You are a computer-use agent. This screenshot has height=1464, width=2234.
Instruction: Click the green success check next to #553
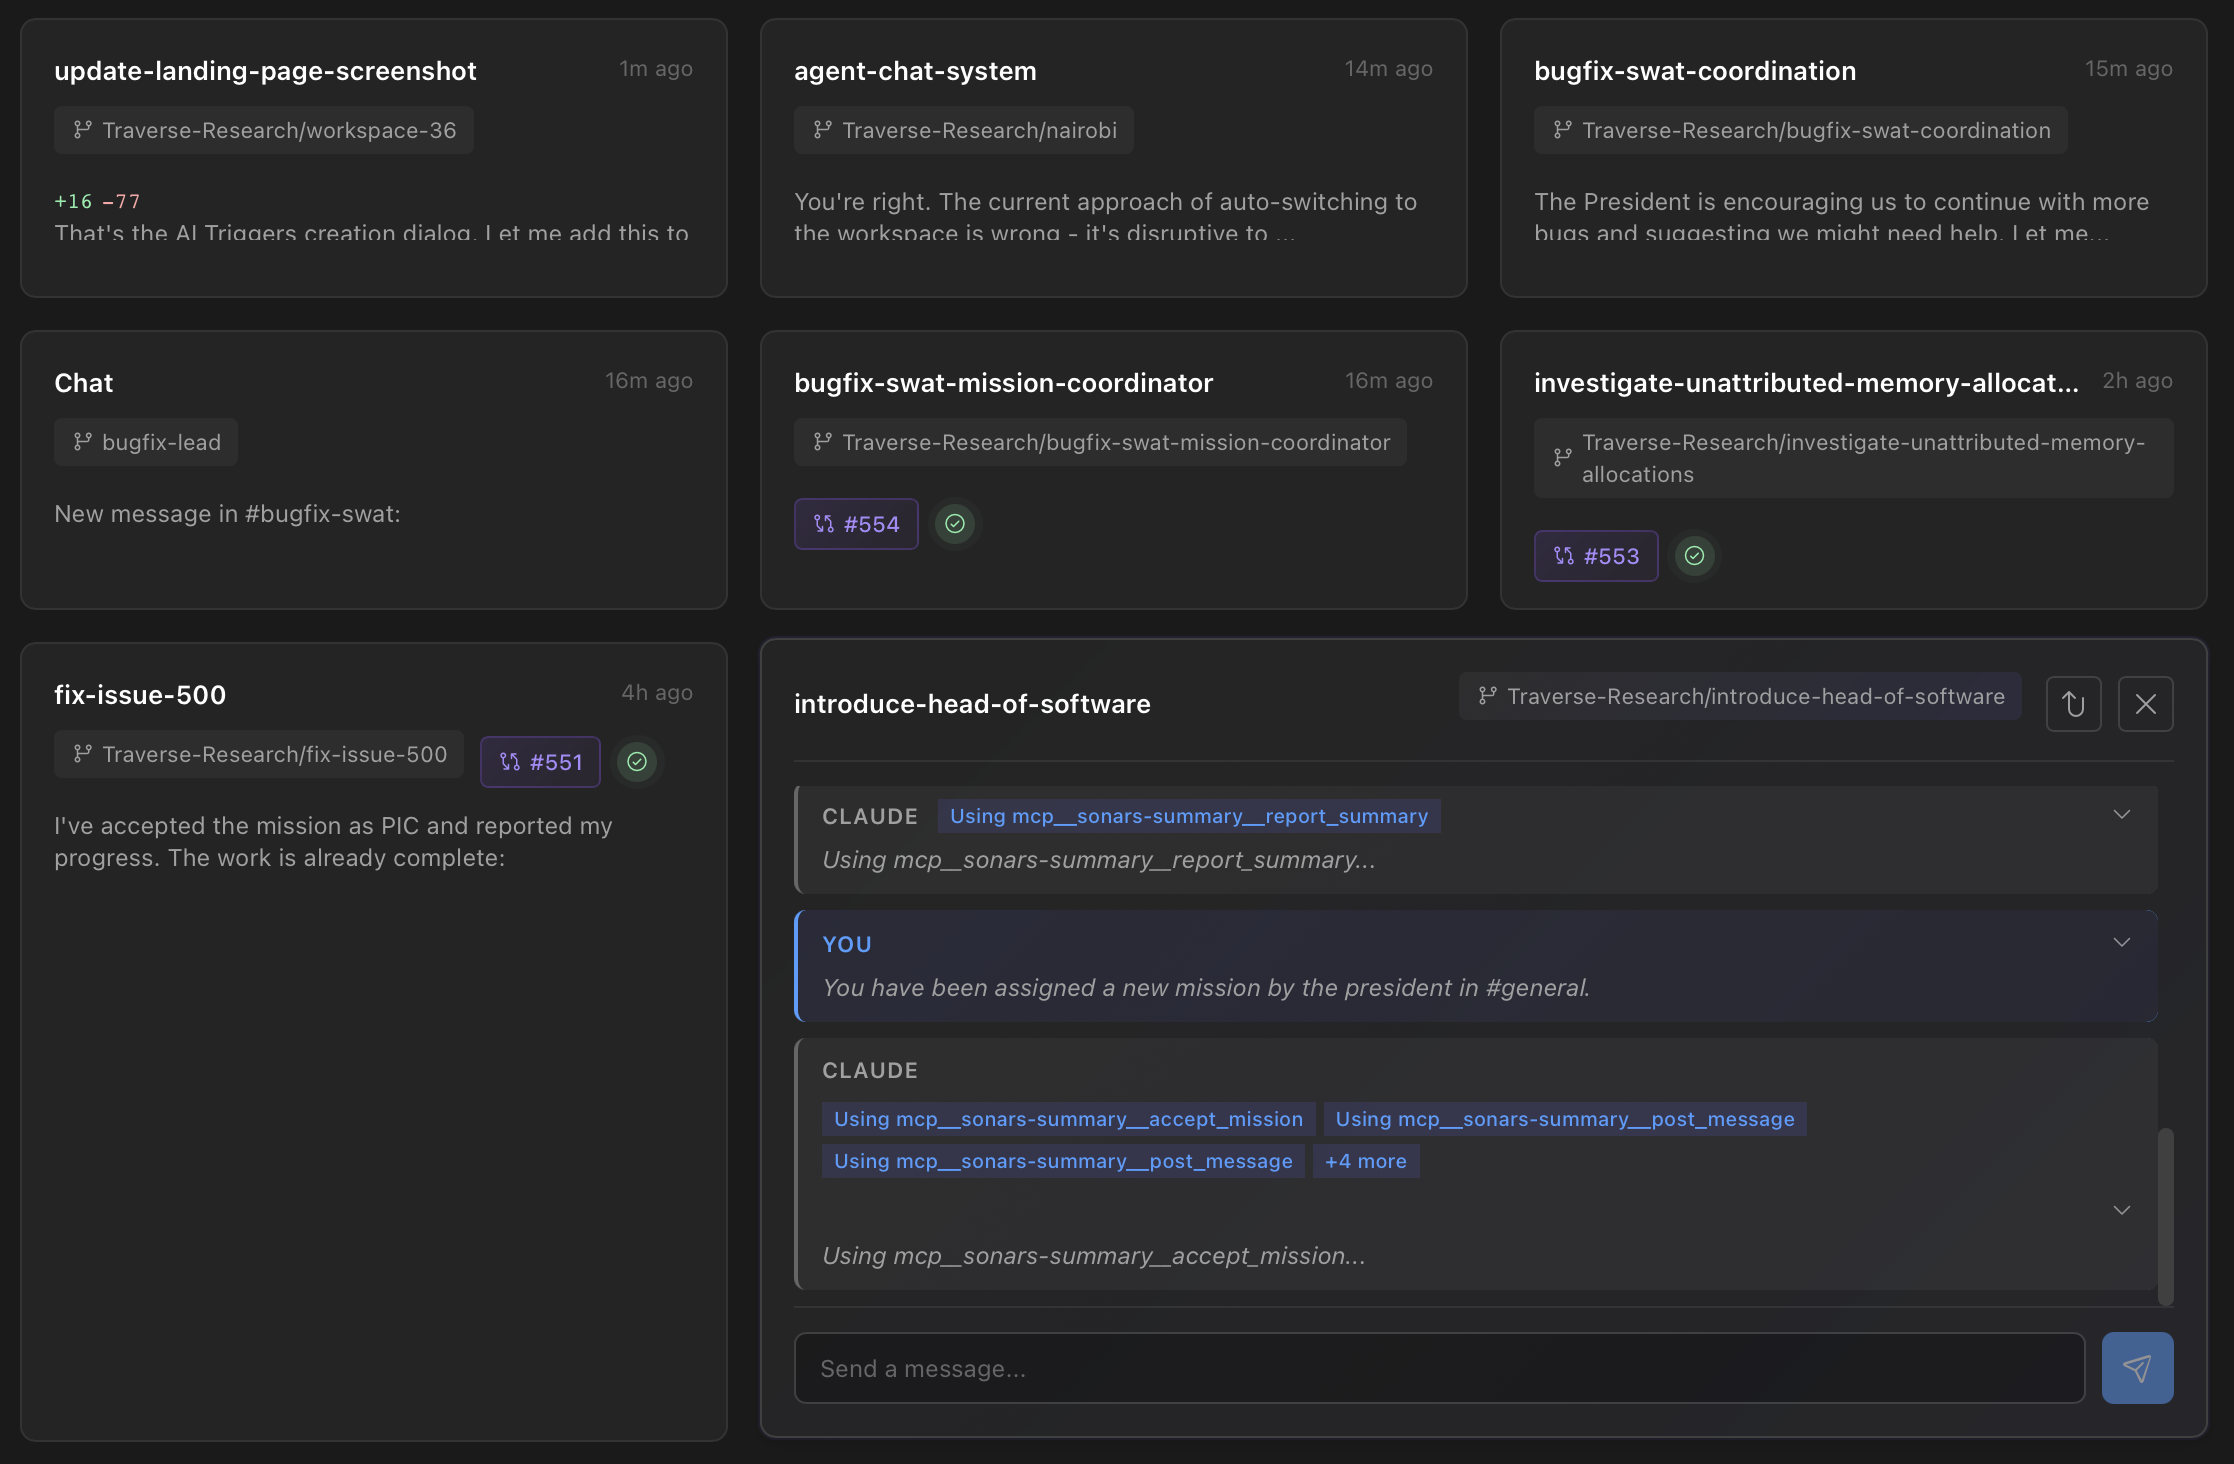pos(1694,556)
